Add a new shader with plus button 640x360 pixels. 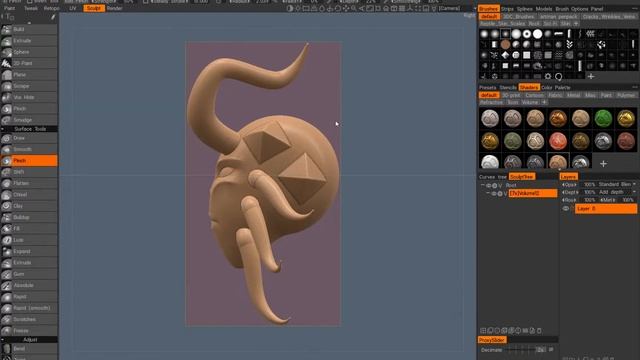[603, 164]
